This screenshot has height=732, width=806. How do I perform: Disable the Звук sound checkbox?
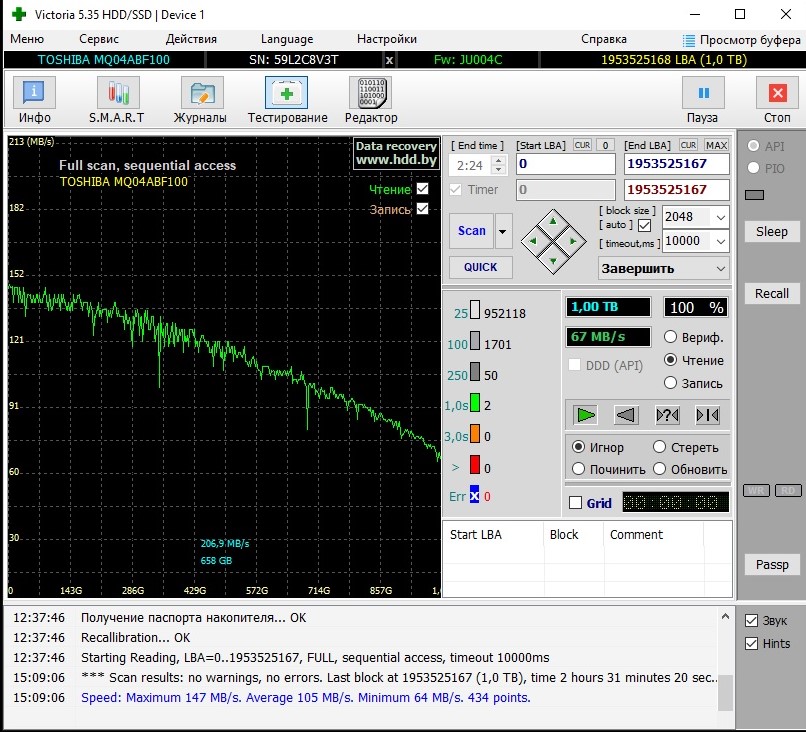tap(752, 620)
